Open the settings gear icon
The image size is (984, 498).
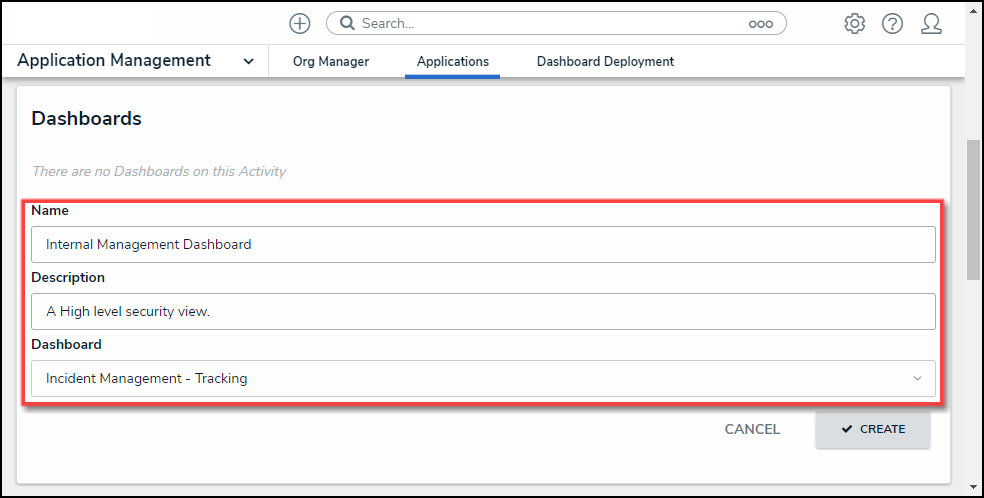coord(854,24)
